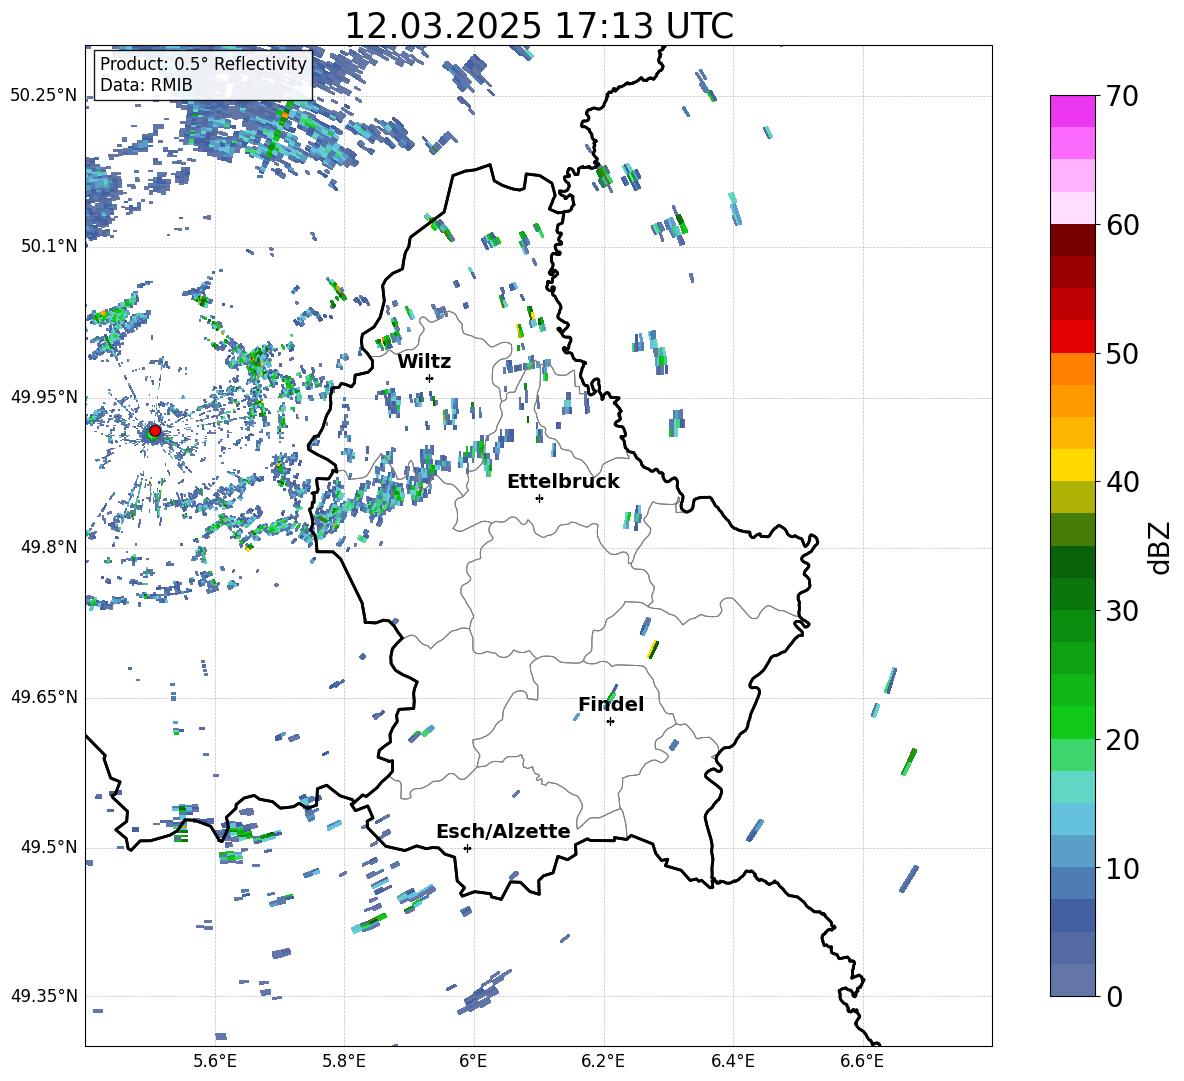
Task: Select the Wiltz city label
Action: coord(424,362)
